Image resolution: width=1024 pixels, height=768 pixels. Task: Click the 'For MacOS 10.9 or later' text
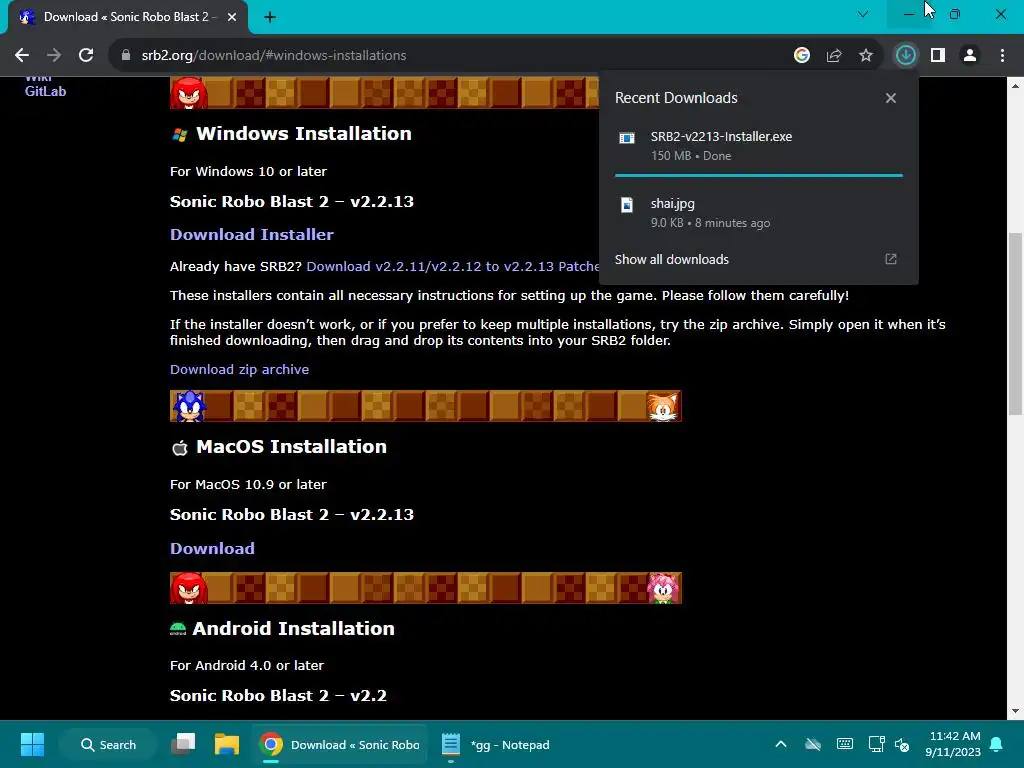tap(248, 485)
